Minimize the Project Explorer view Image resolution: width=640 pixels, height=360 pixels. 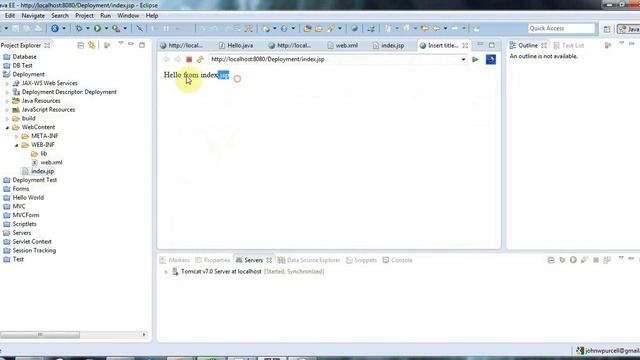click(x=131, y=44)
